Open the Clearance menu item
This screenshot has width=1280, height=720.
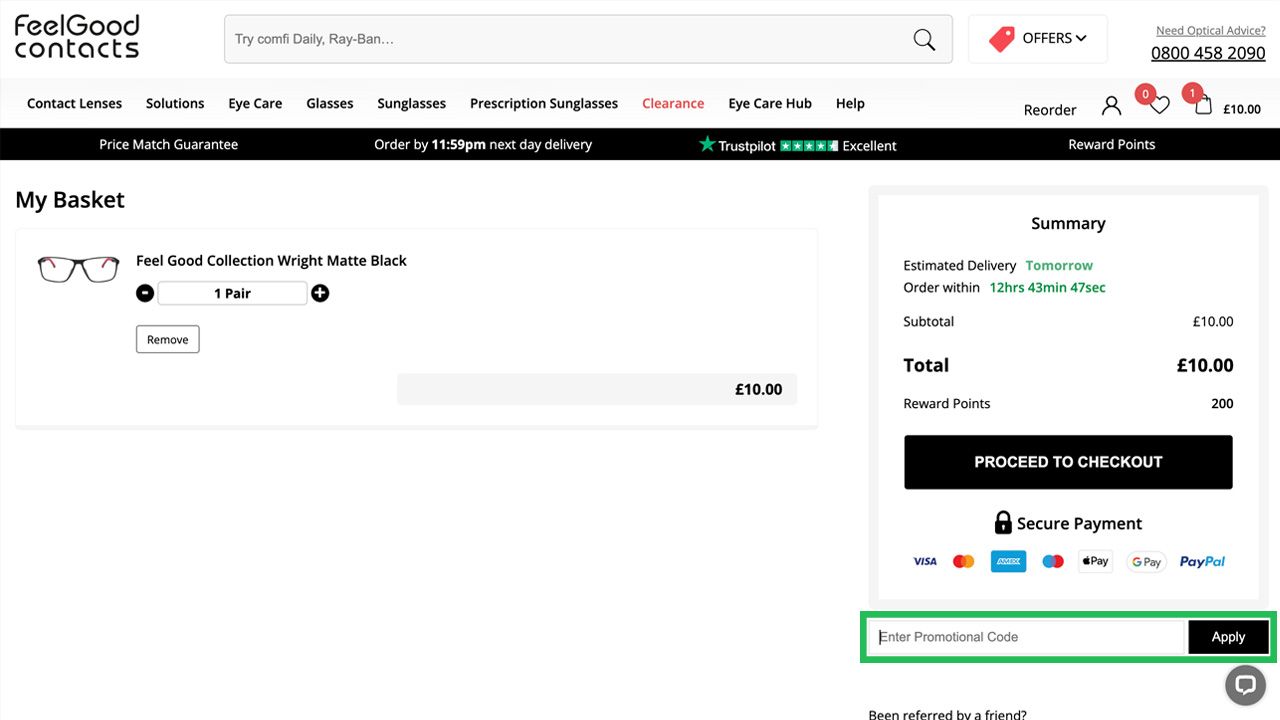coord(673,103)
